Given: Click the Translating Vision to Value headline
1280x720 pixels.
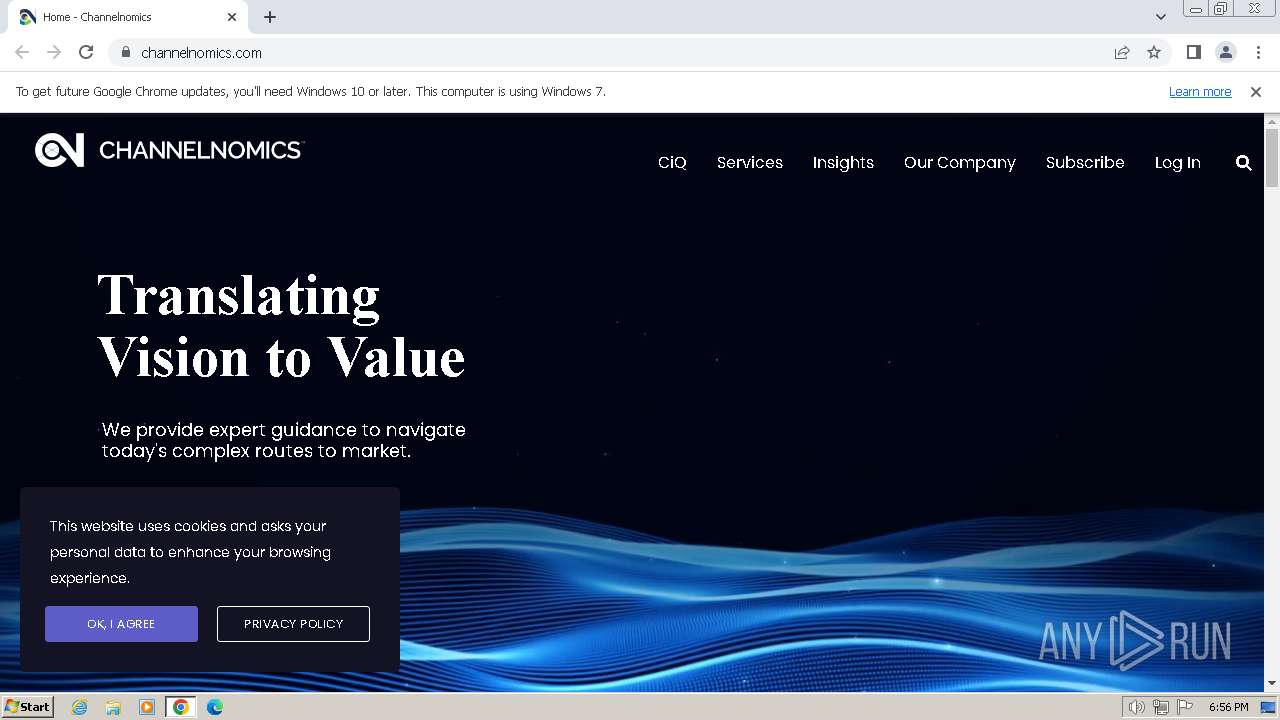Looking at the screenshot, I should pyautogui.click(x=281, y=326).
